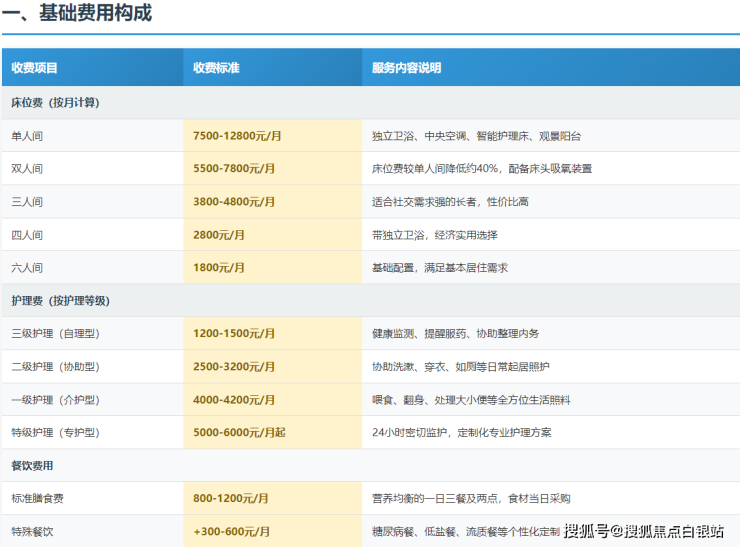Select the 标准膳食费 row label
This screenshot has width=740, height=547.
[38, 499]
